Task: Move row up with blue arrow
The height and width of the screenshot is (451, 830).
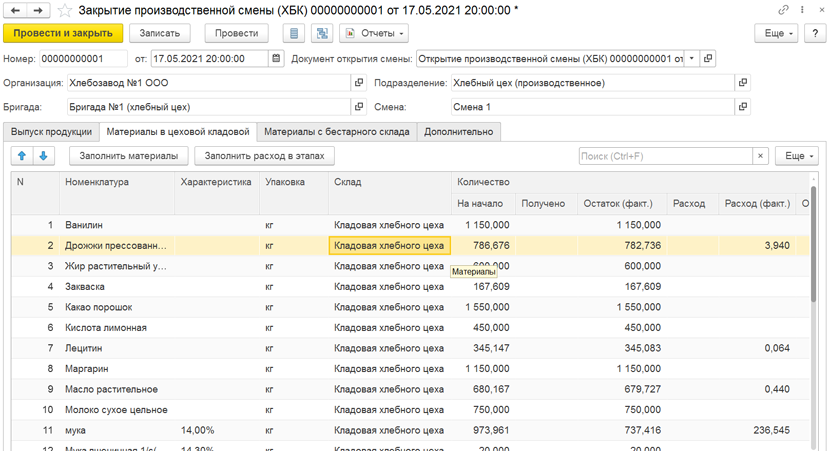Action: pos(22,156)
